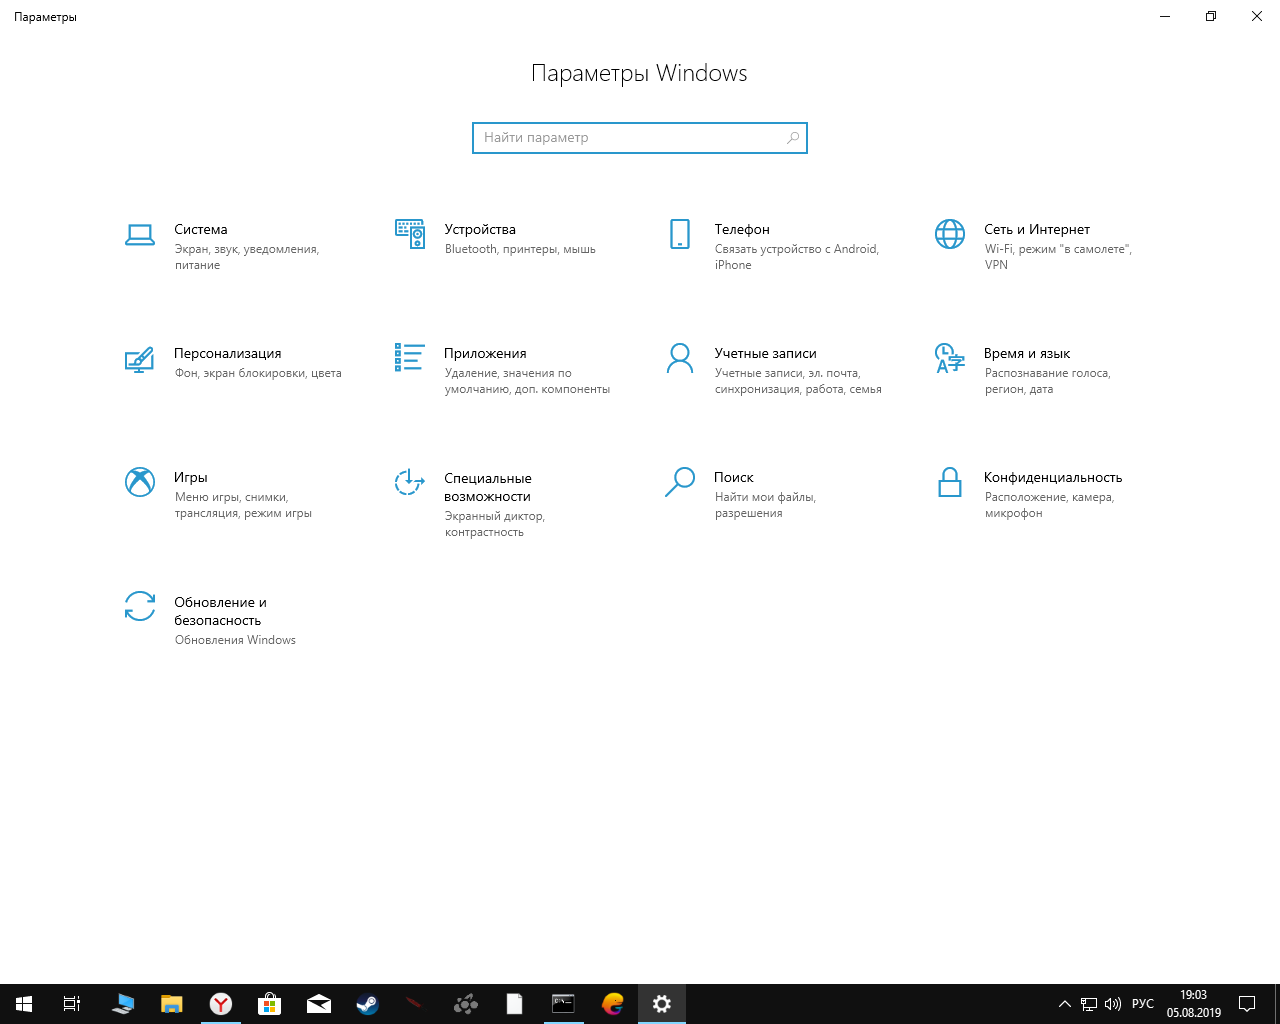Minimize the Параметры window

point(1165,16)
